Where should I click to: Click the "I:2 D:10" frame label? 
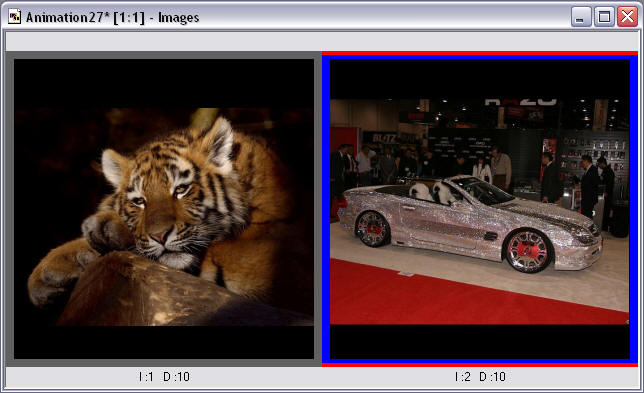(480, 377)
